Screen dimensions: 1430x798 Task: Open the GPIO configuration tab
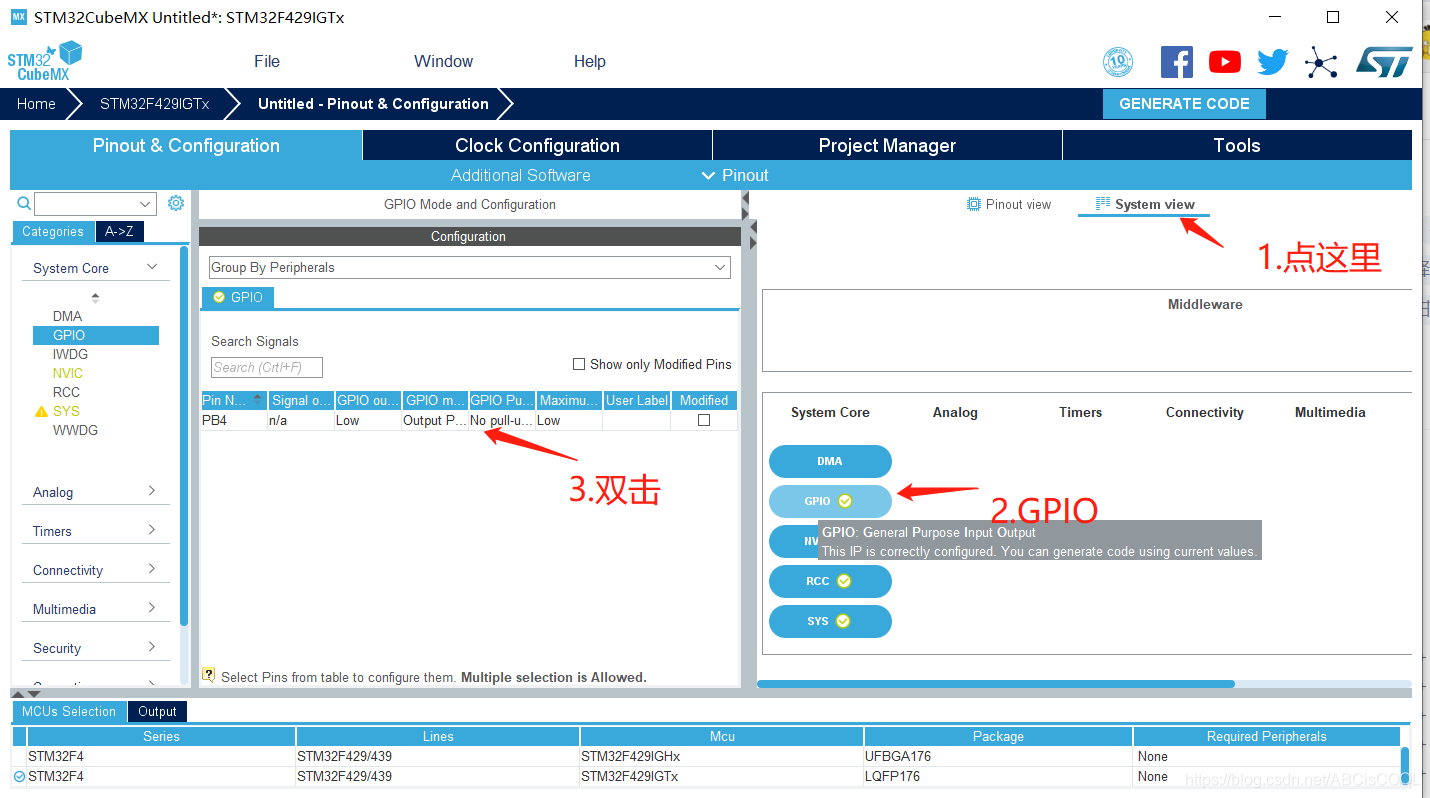click(238, 297)
